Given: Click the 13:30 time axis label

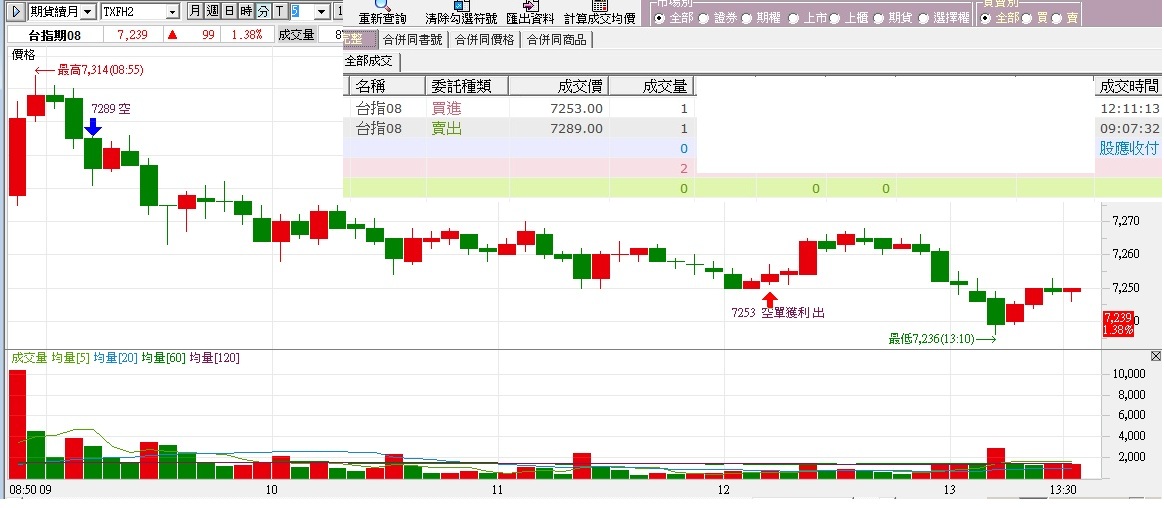Looking at the screenshot, I should click(1063, 490).
